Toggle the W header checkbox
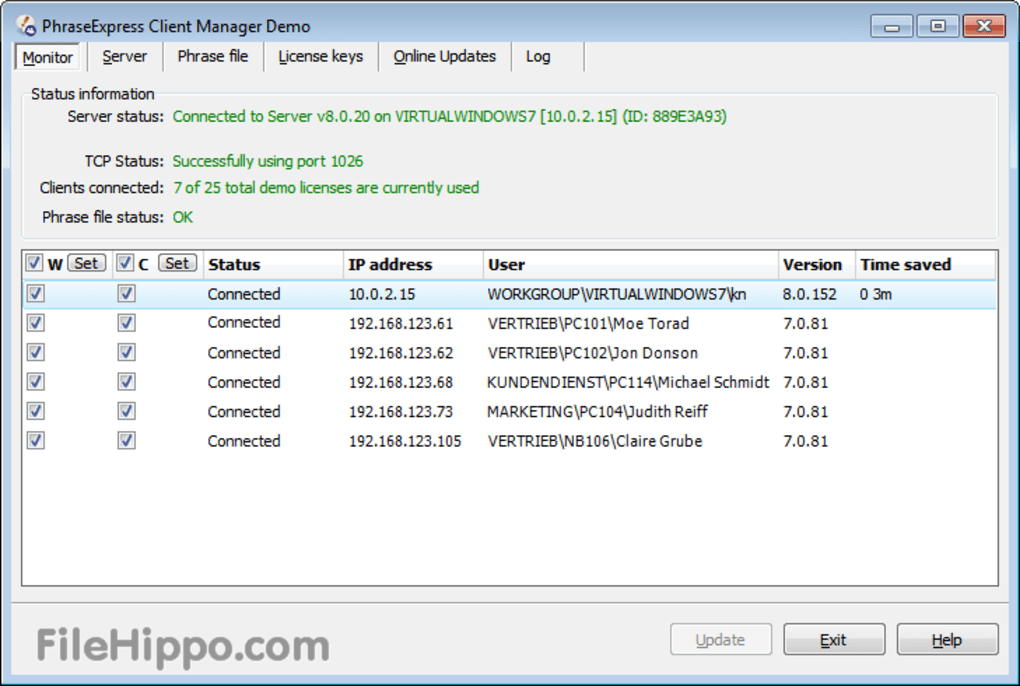Screen dimensions: 1020x686 (34, 263)
